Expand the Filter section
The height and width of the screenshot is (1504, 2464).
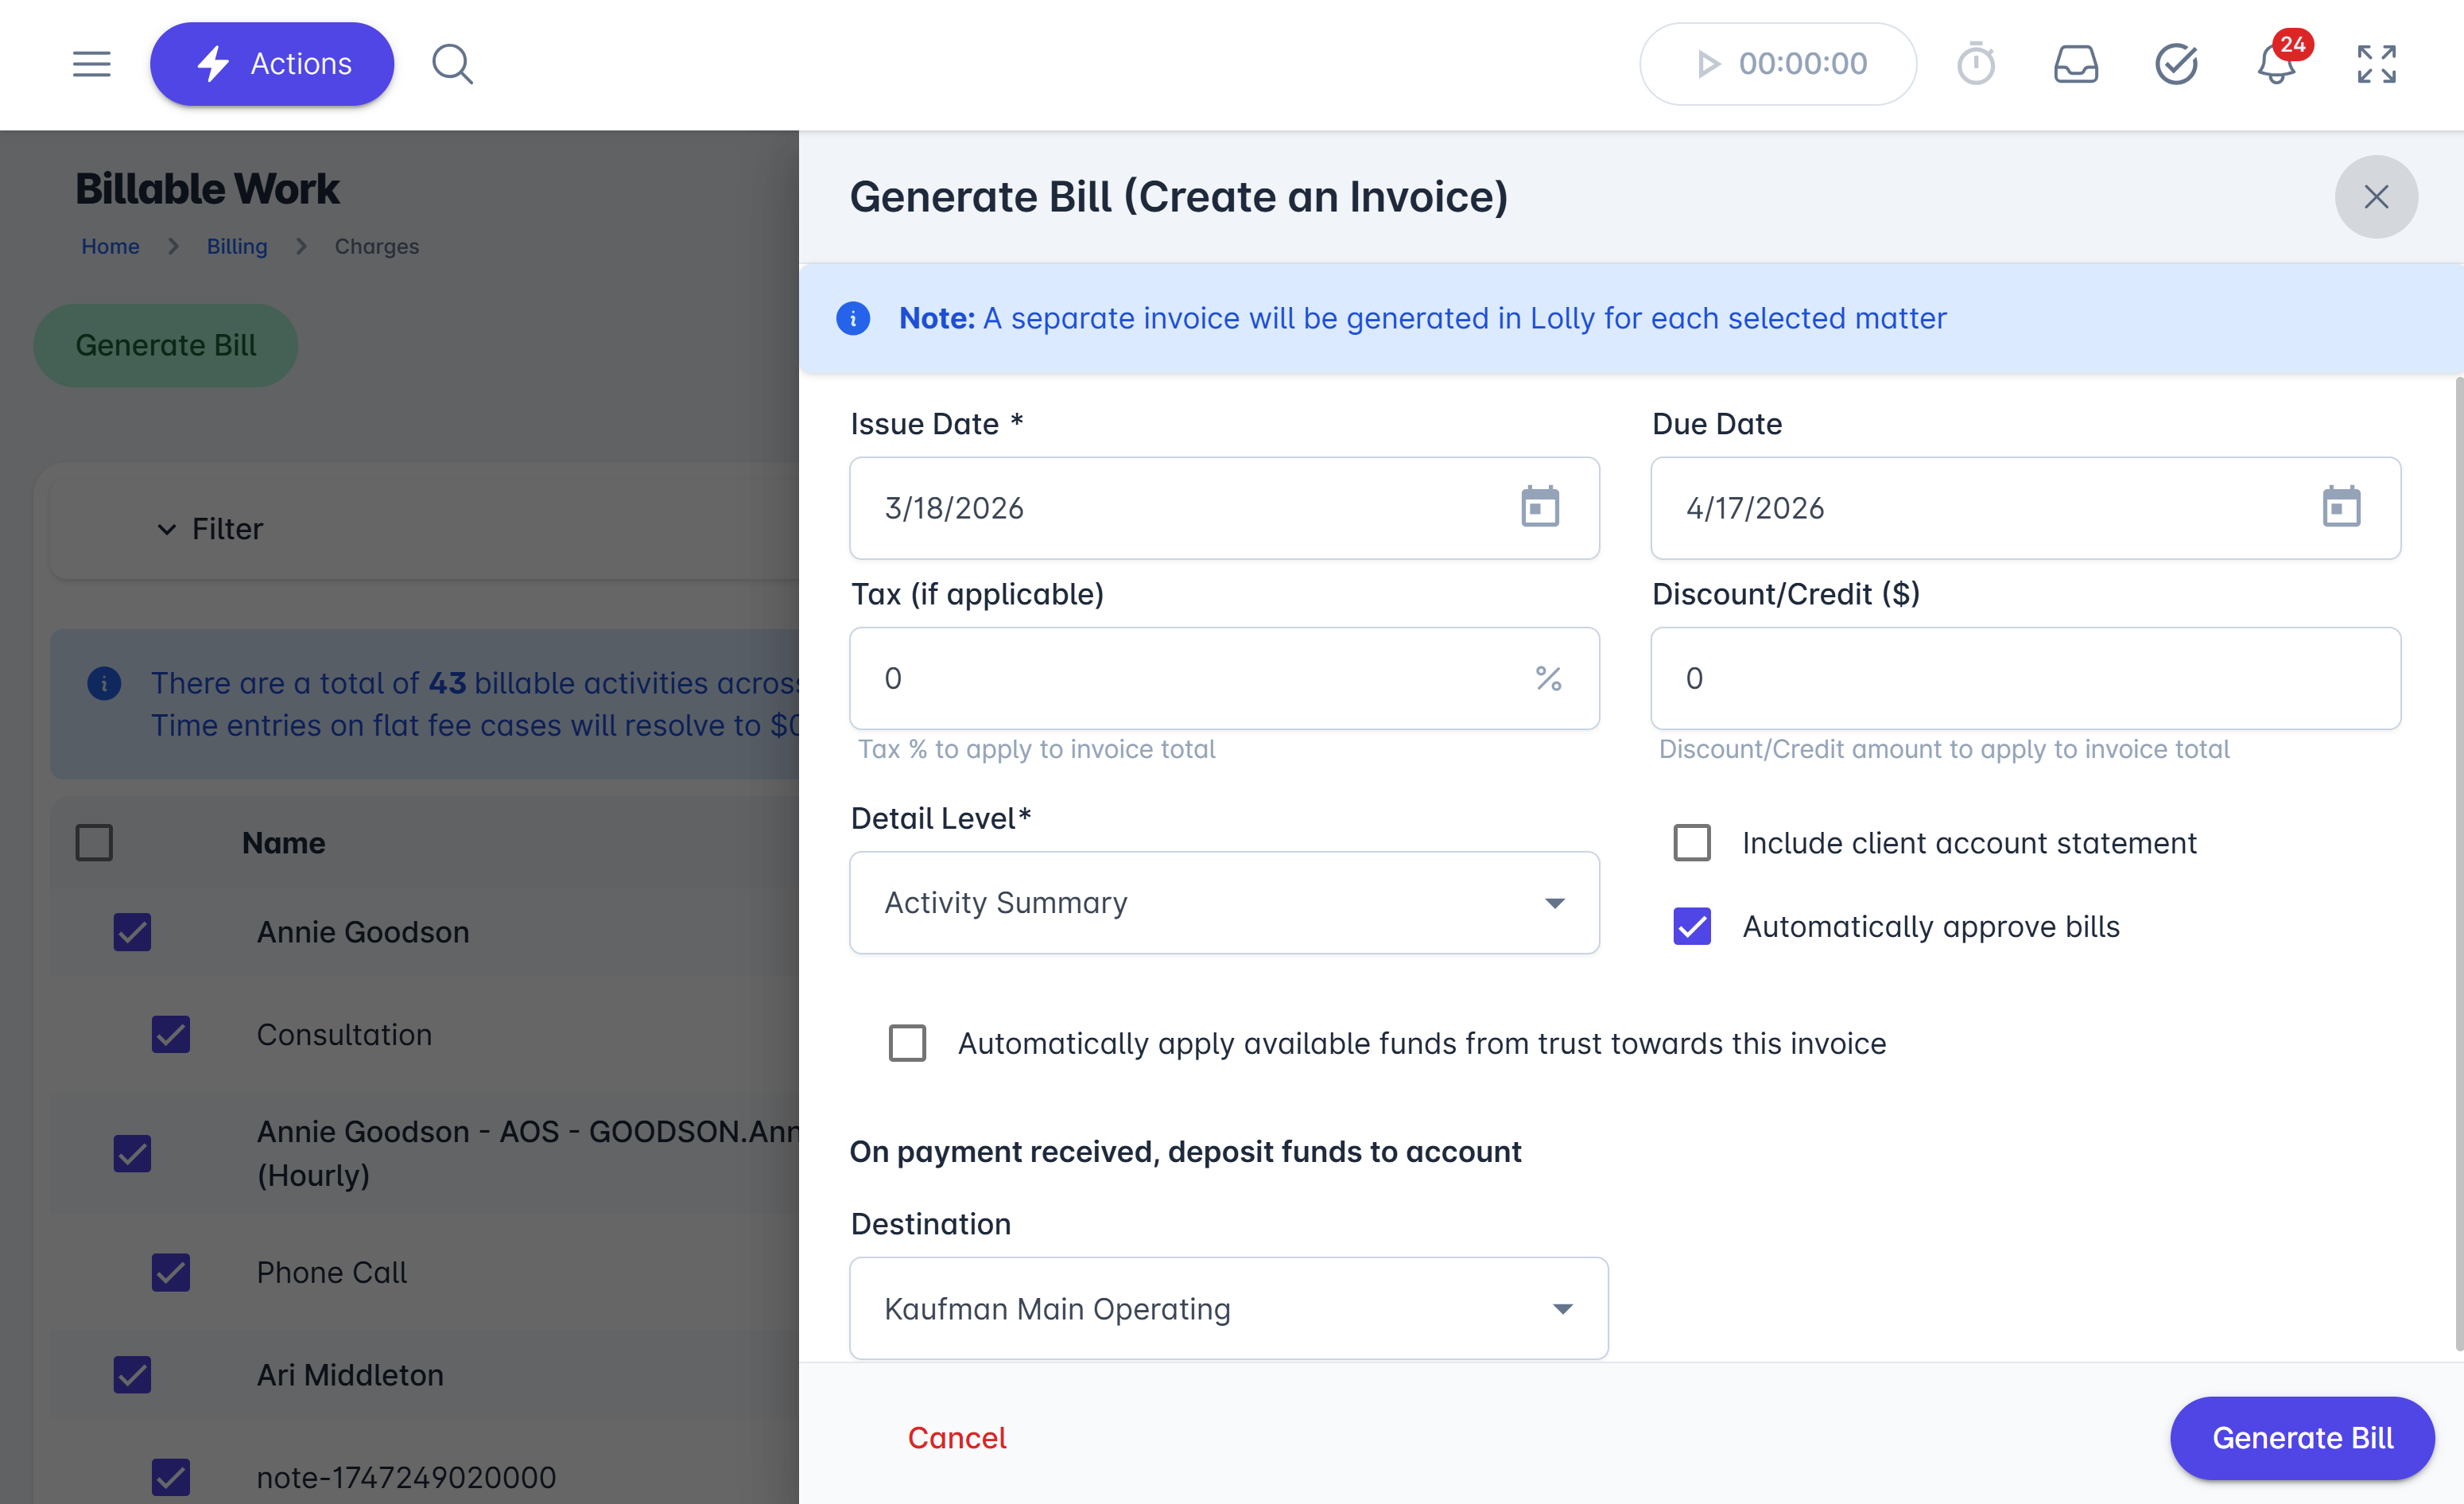[210, 529]
